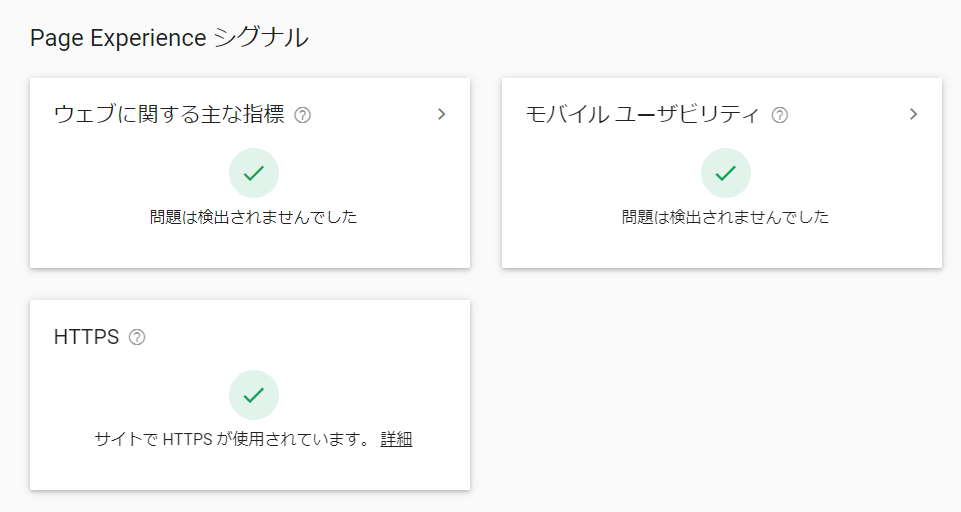Viewport: 961px width, 512px height.
Task: Select the モバイル ユーザビリティ card title
Action: [642, 115]
